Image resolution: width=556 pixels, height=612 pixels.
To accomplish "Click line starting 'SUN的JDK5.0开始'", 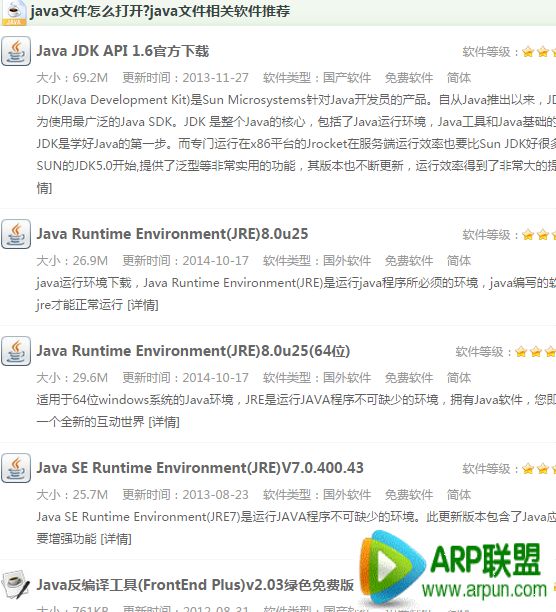I will click(x=296, y=166).
